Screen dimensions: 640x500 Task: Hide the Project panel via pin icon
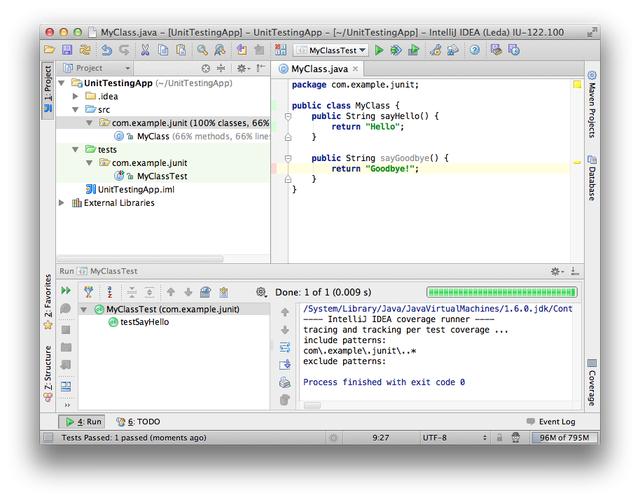(x=260, y=68)
